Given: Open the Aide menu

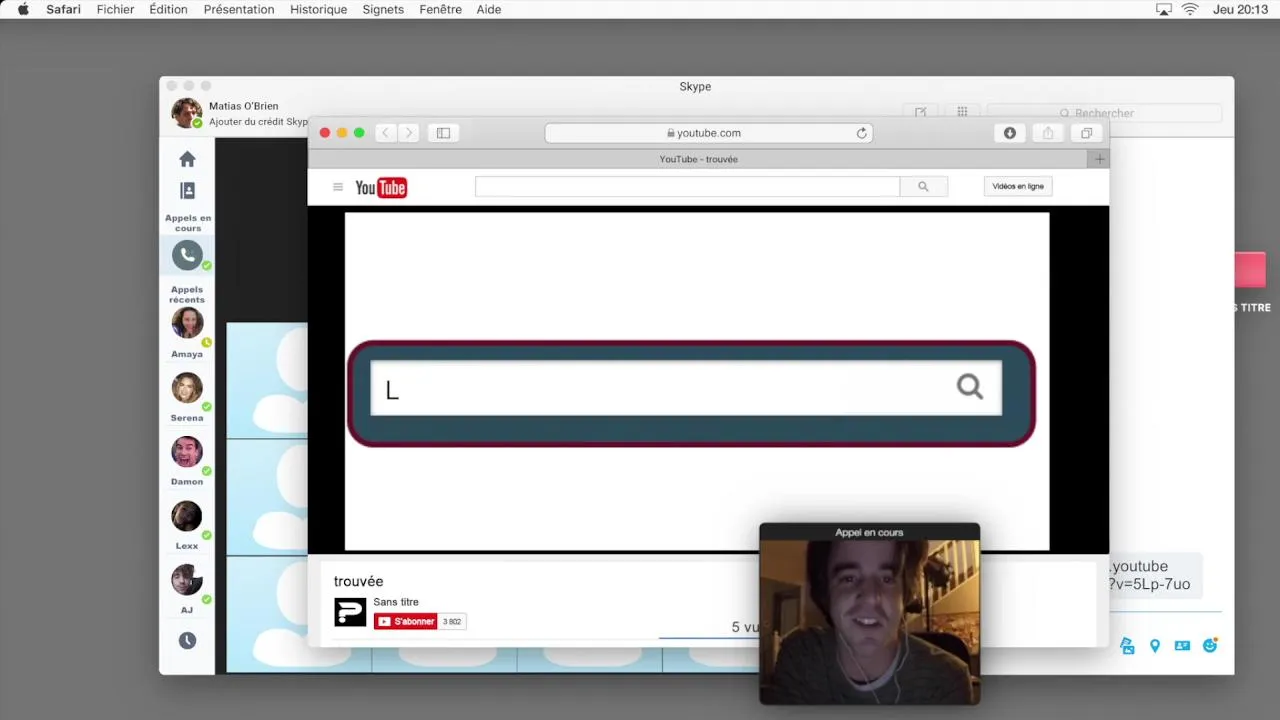Looking at the screenshot, I should pyautogui.click(x=489, y=9).
